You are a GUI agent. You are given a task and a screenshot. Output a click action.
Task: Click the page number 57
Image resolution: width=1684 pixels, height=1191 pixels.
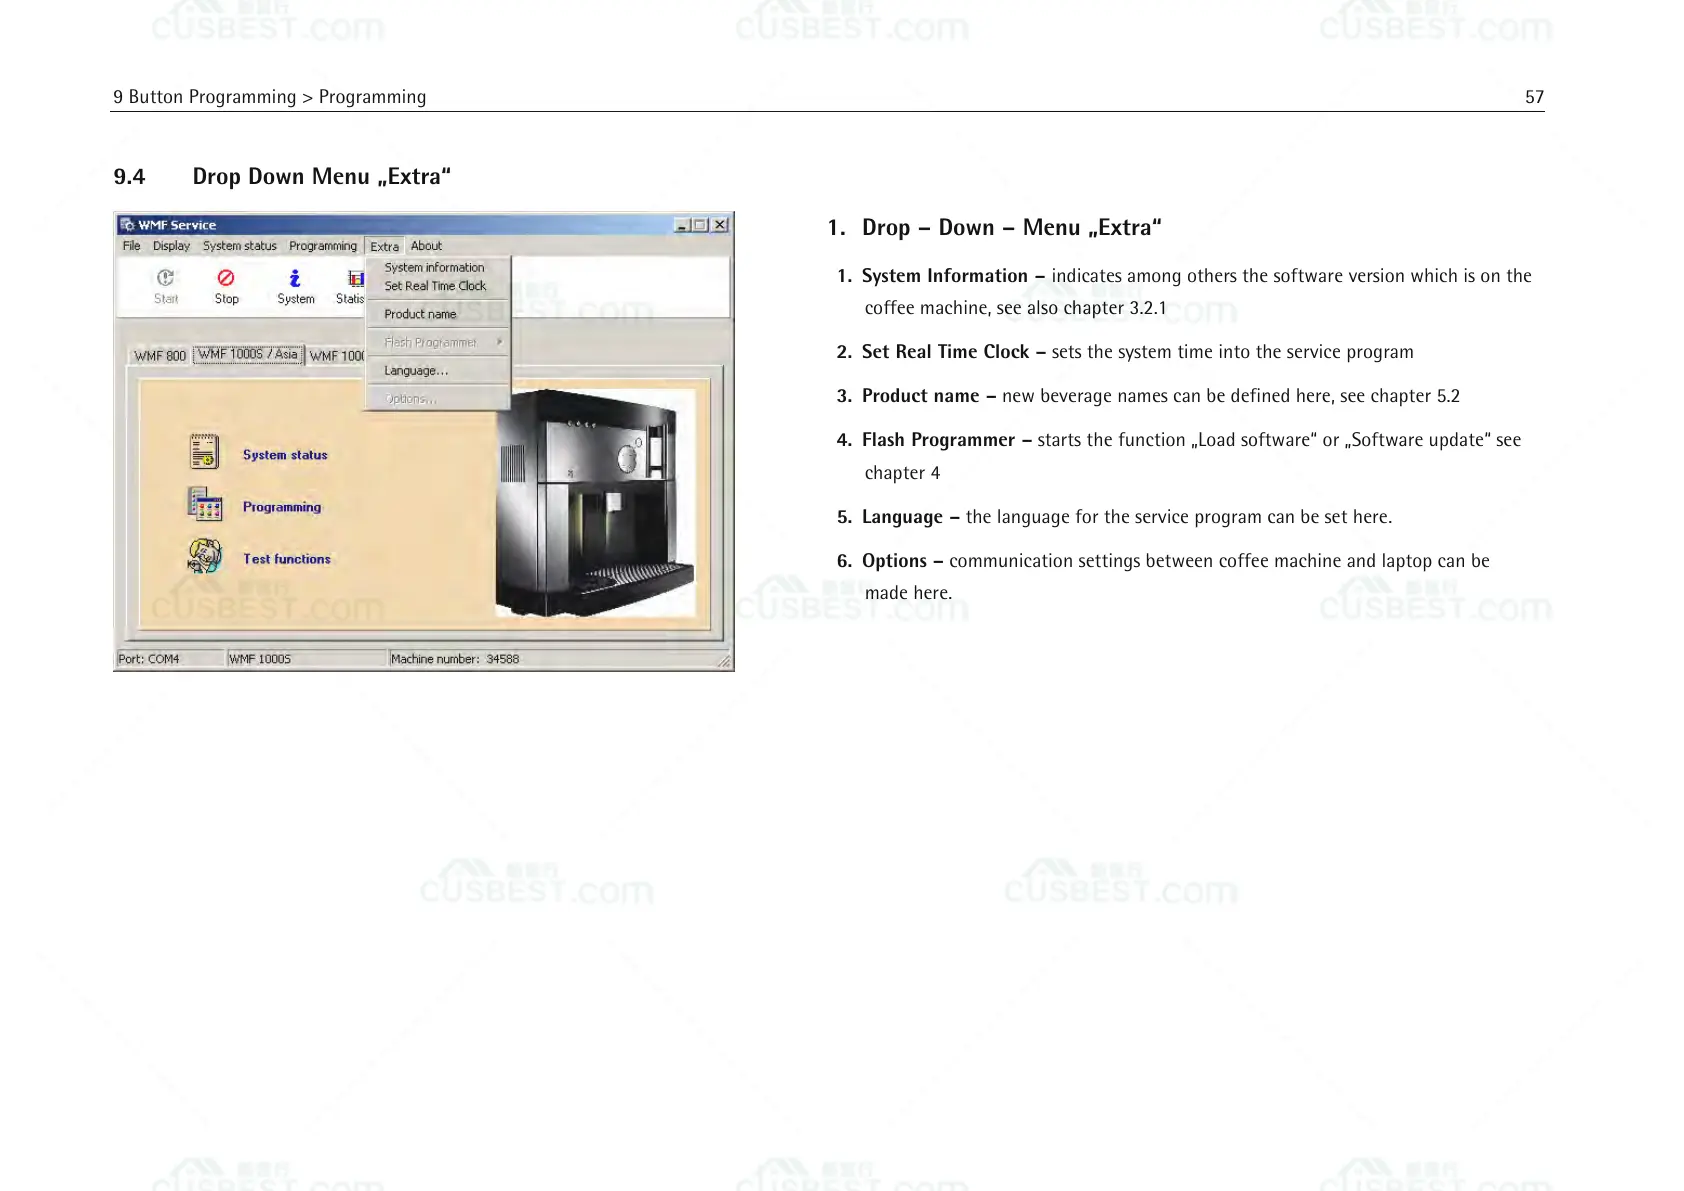(x=1534, y=97)
